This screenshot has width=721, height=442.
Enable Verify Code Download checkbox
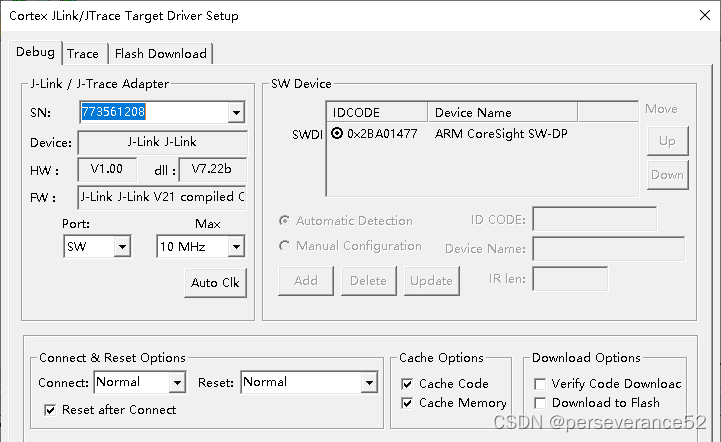540,384
